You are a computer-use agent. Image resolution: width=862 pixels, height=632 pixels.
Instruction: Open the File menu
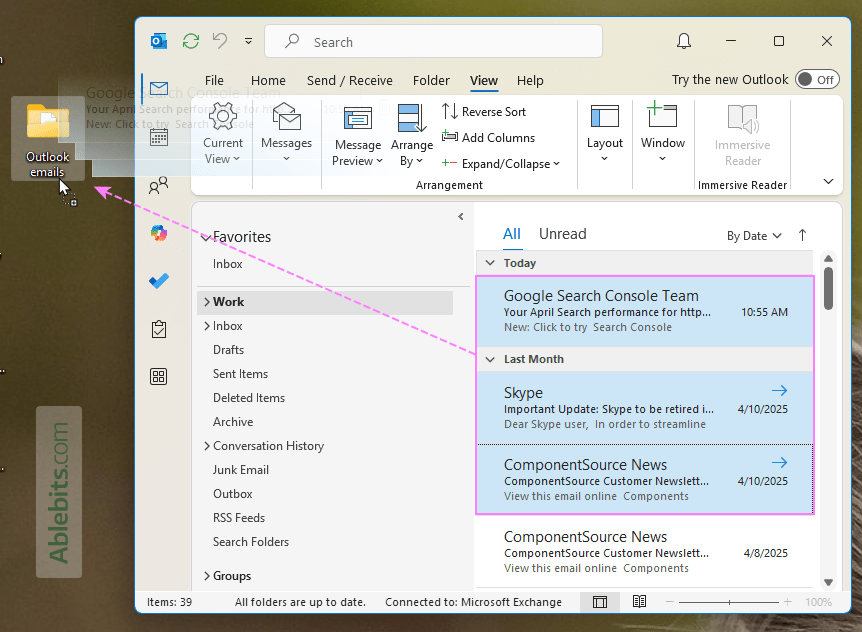point(214,81)
